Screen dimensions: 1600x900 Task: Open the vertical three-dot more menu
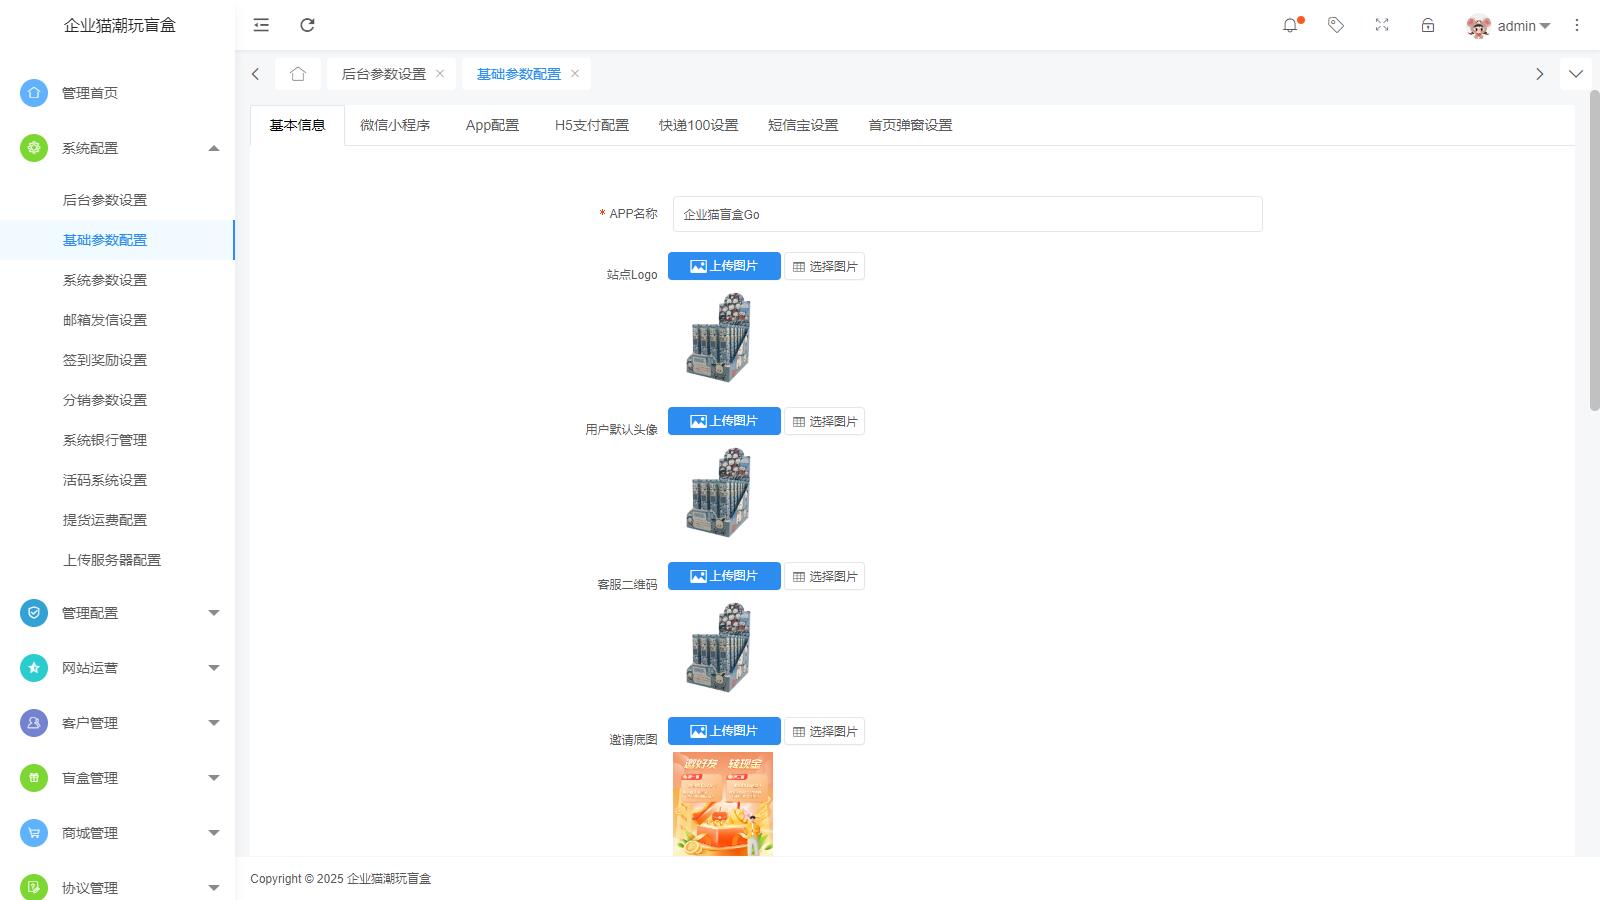click(1577, 25)
